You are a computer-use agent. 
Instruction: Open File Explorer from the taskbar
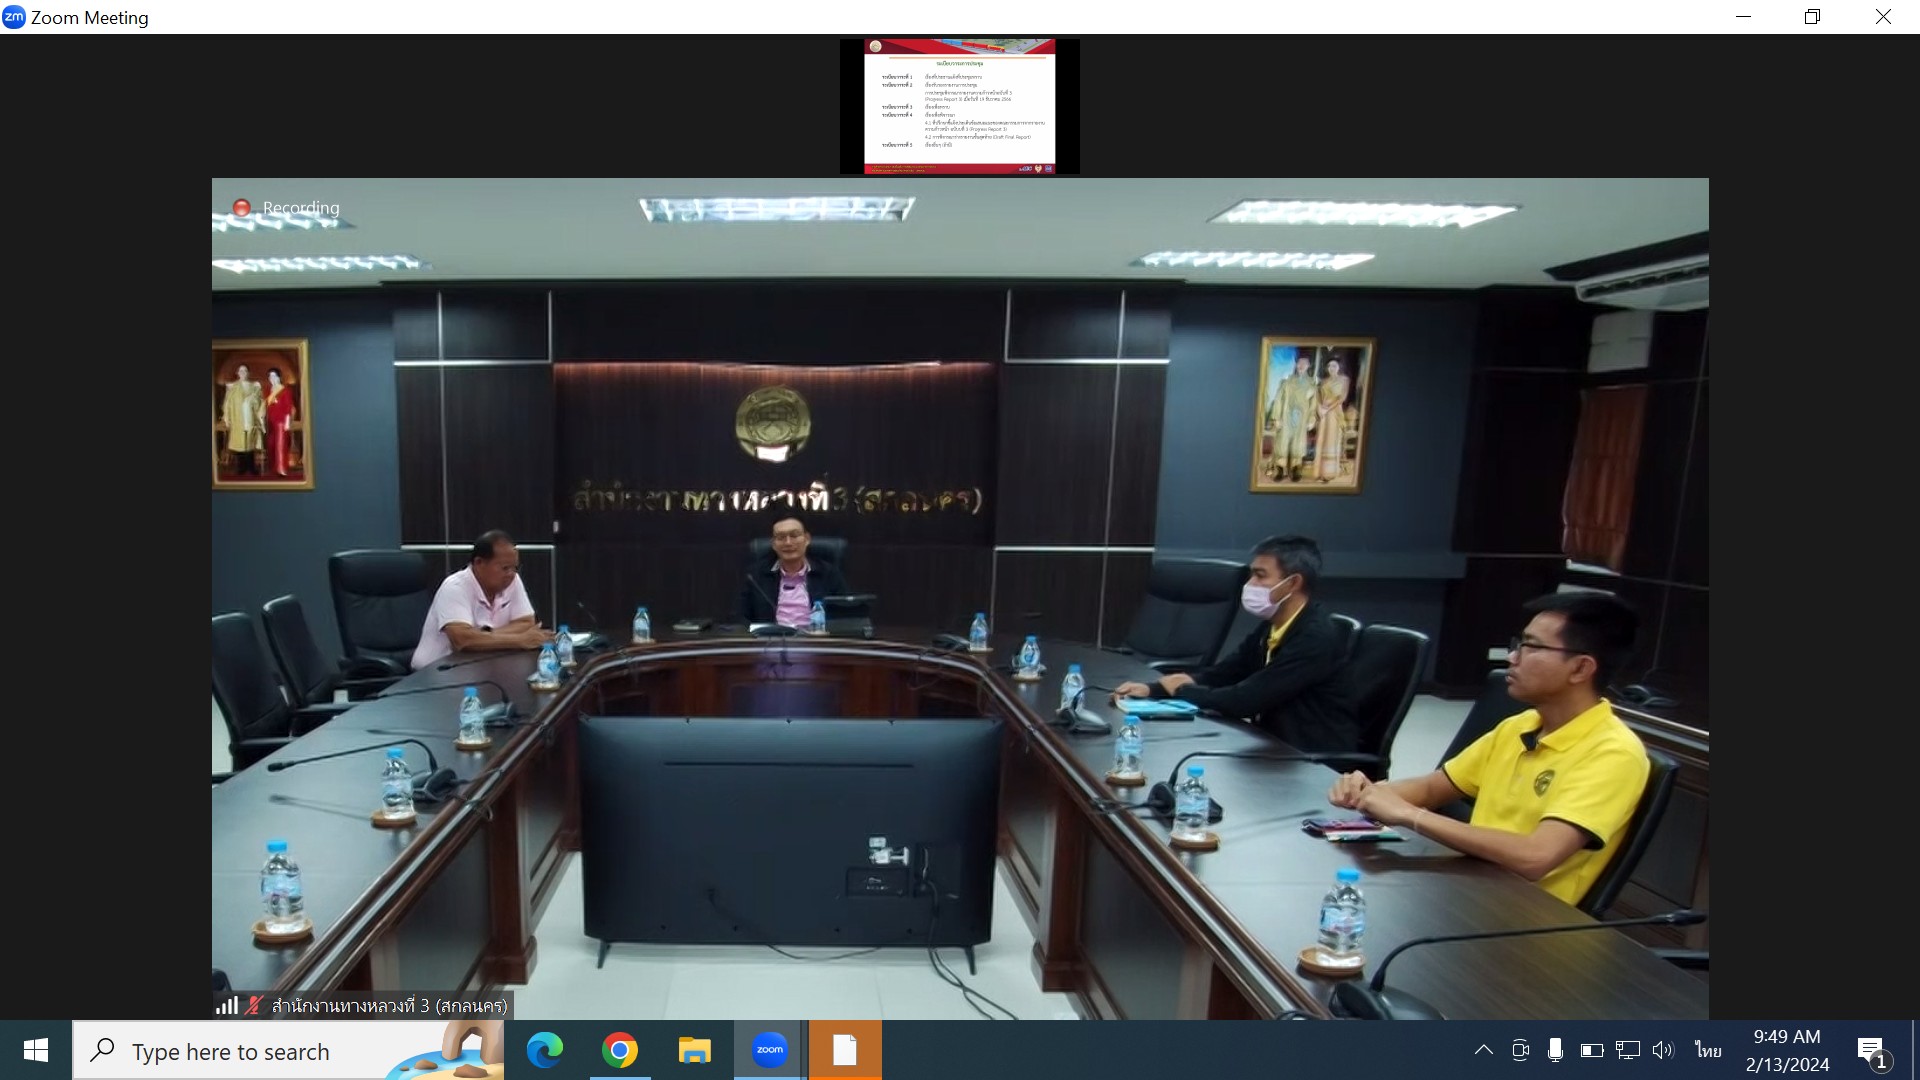pyautogui.click(x=694, y=1050)
